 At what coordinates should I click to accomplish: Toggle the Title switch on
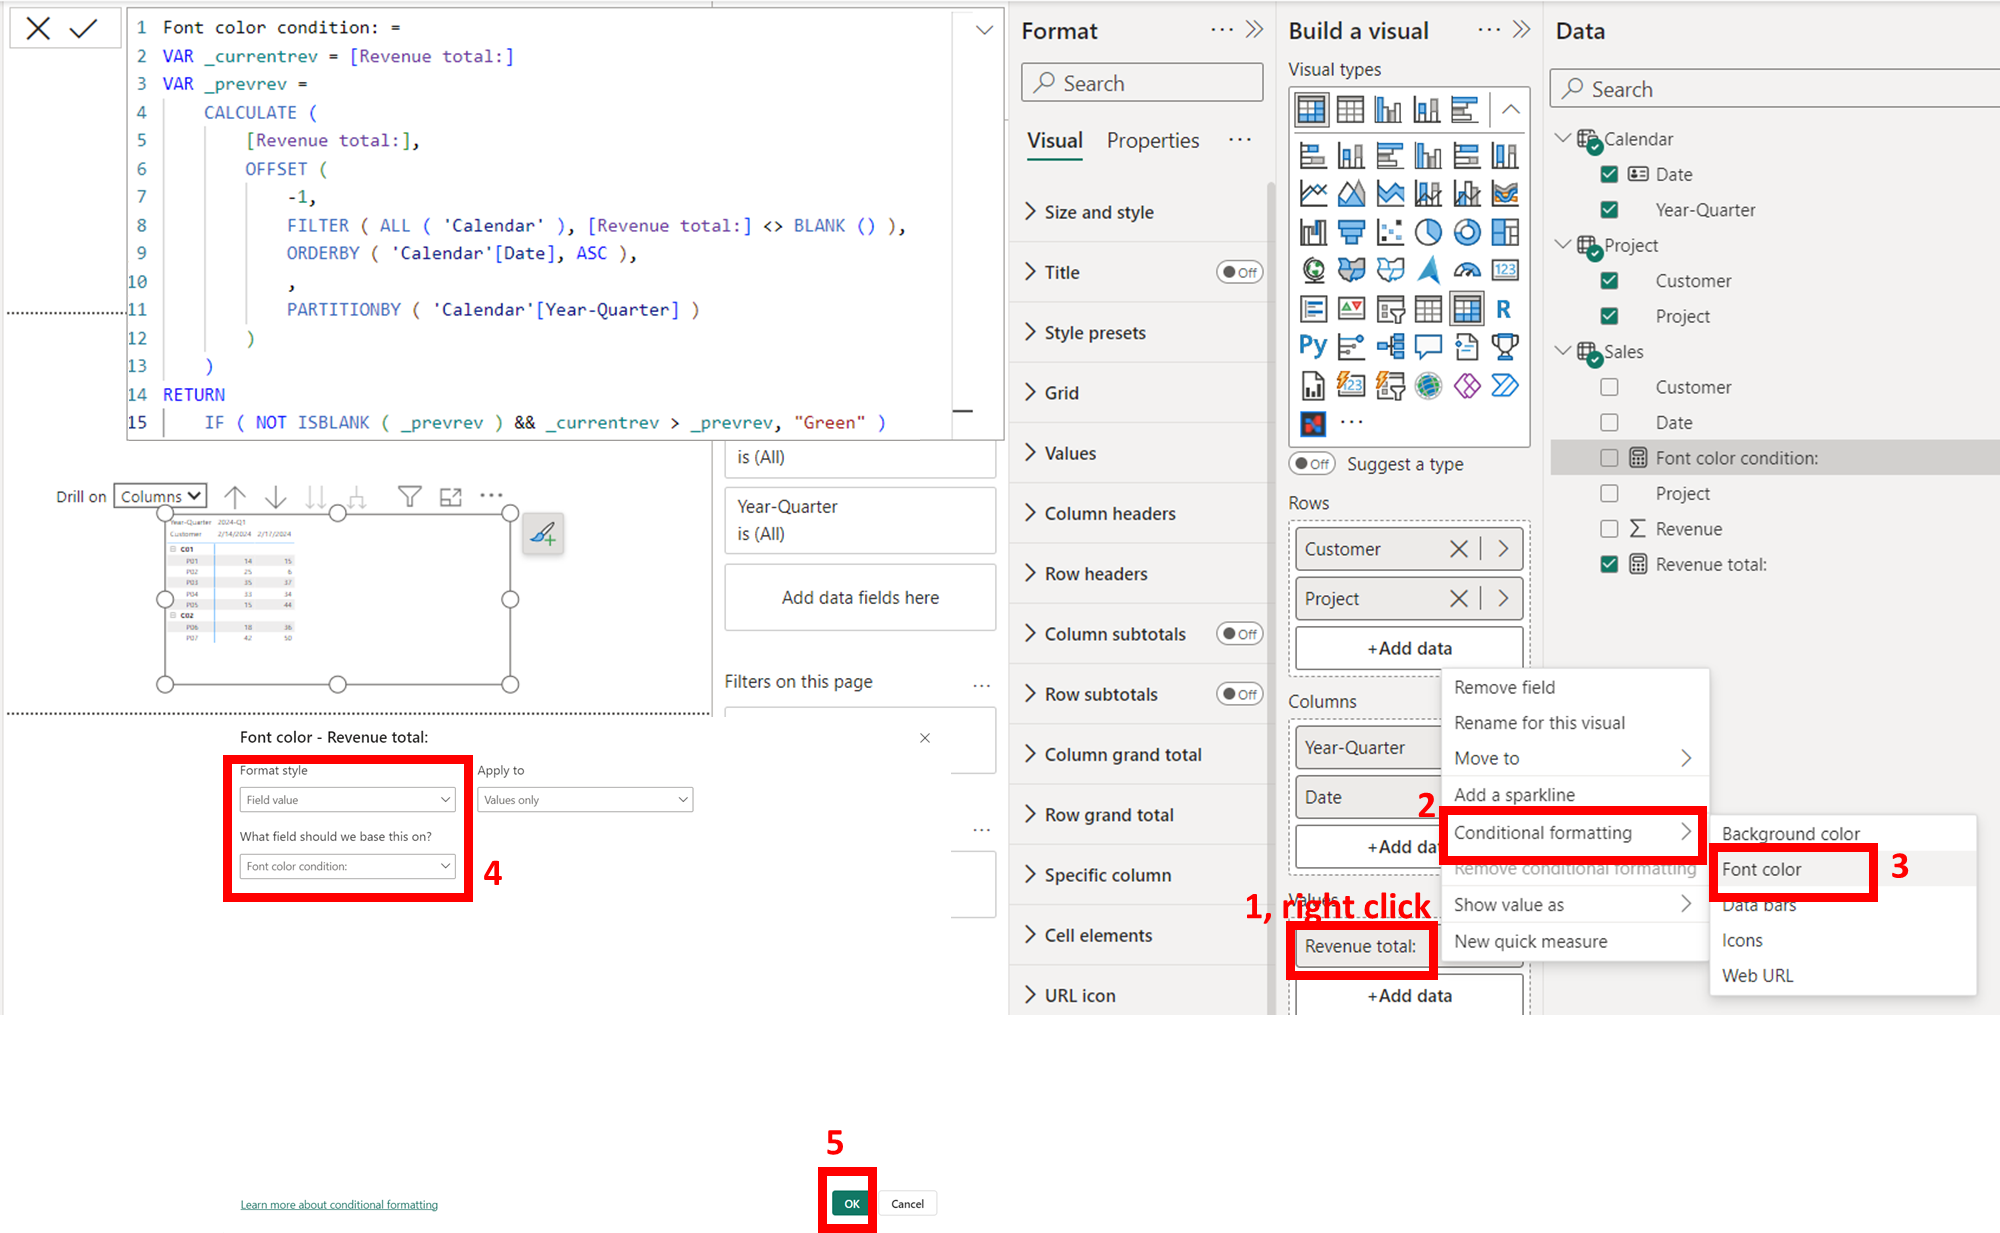(1240, 272)
